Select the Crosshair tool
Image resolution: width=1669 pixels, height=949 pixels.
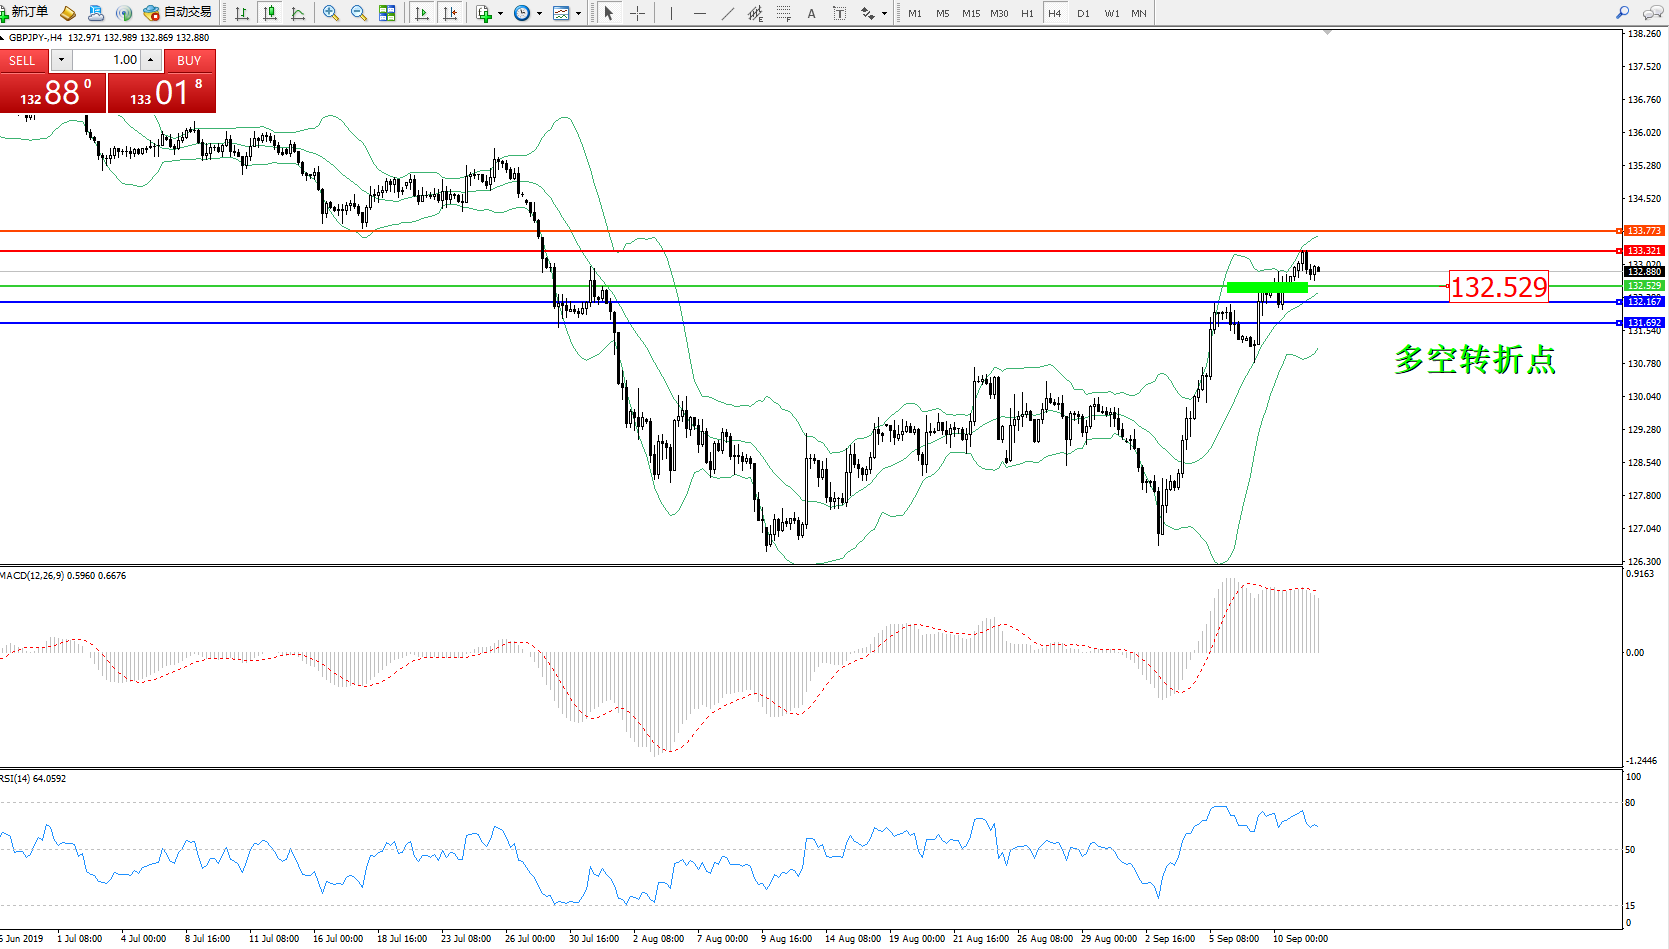pyautogui.click(x=637, y=13)
